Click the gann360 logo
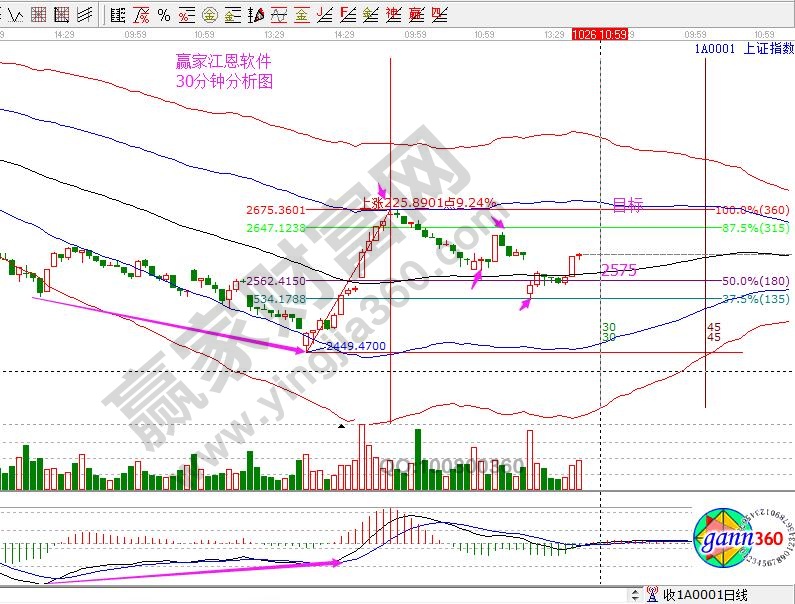Image resolution: width=795 pixels, height=604 pixels. (741, 540)
